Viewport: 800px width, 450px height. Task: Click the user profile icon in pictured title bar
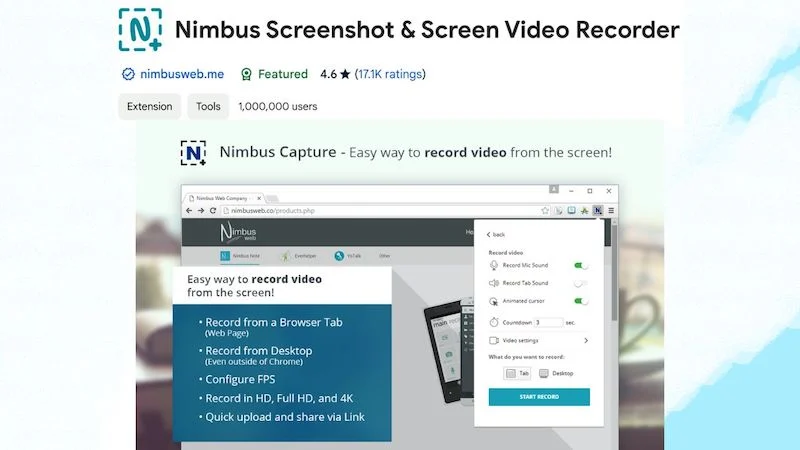point(554,189)
